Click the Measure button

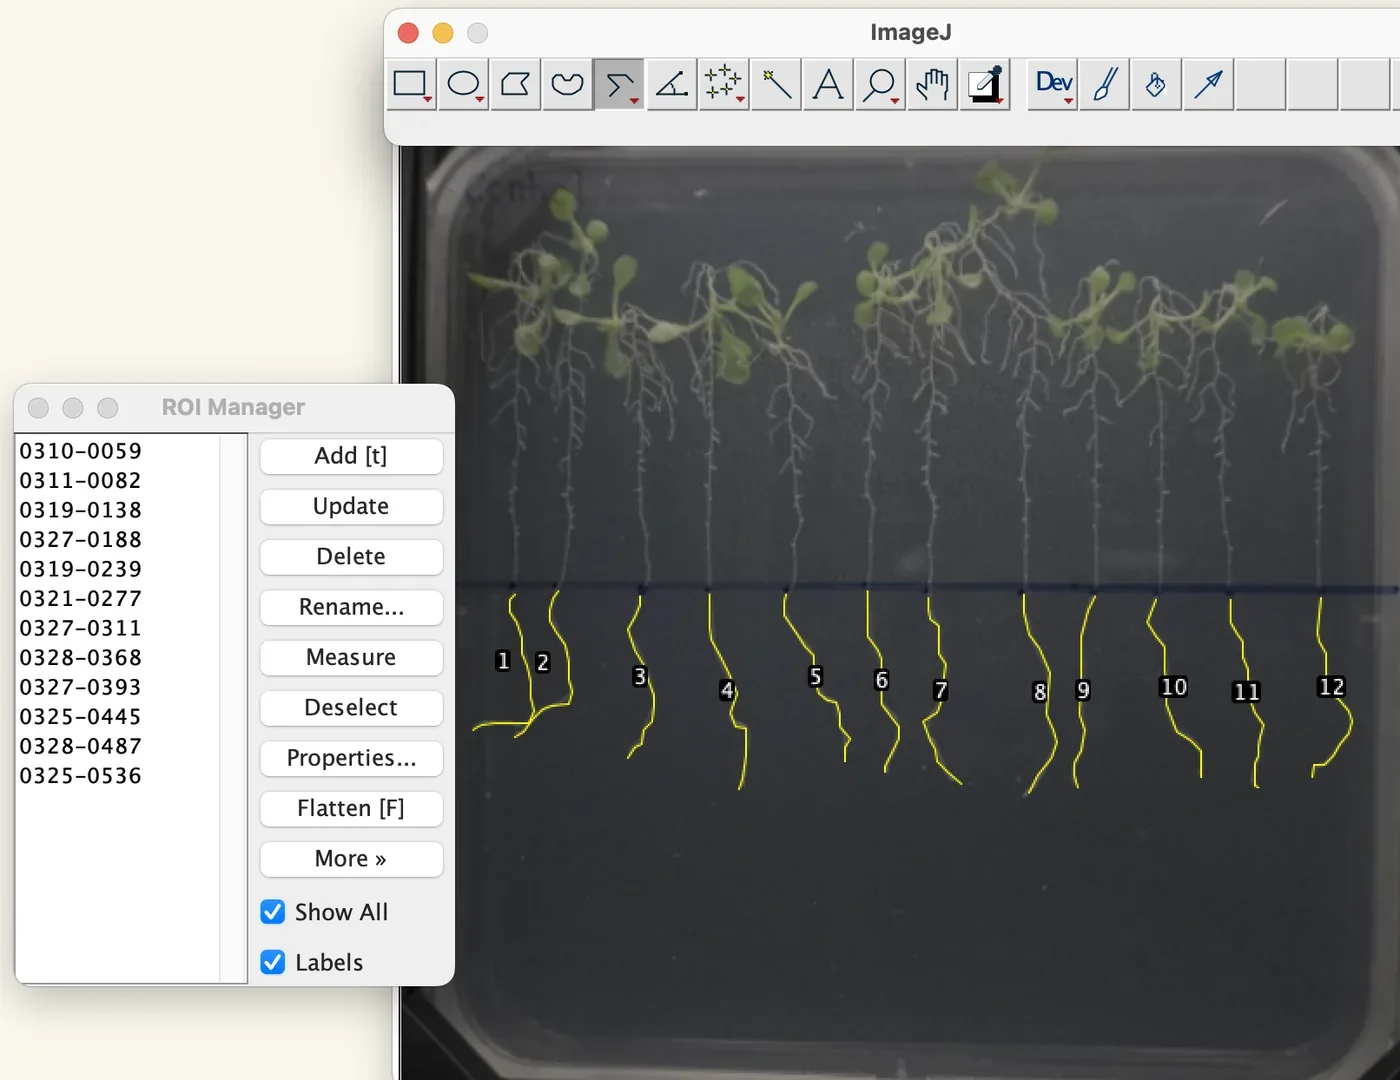pos(351,657)
